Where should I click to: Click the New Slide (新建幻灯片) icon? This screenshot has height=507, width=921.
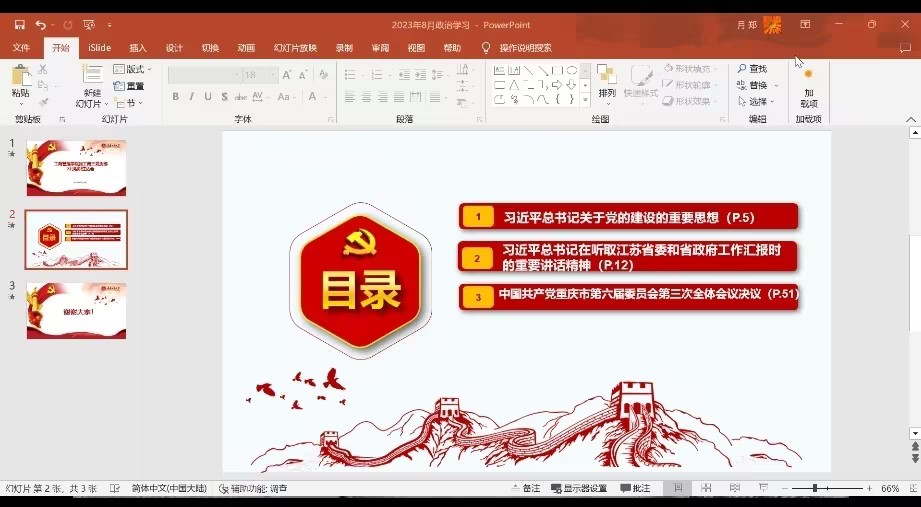point(92,77)
